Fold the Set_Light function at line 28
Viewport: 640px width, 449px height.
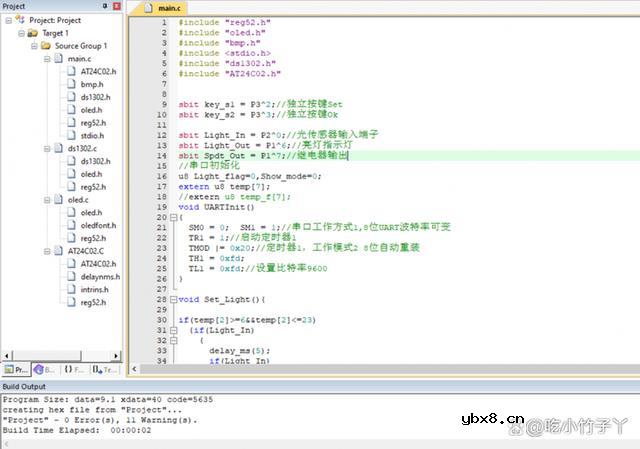[173, 299]
